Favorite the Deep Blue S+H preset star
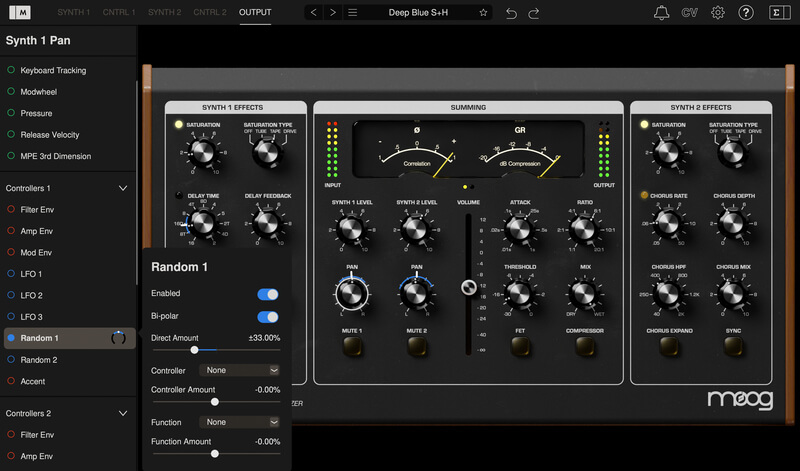800x471 pixels. pos(483,13)
